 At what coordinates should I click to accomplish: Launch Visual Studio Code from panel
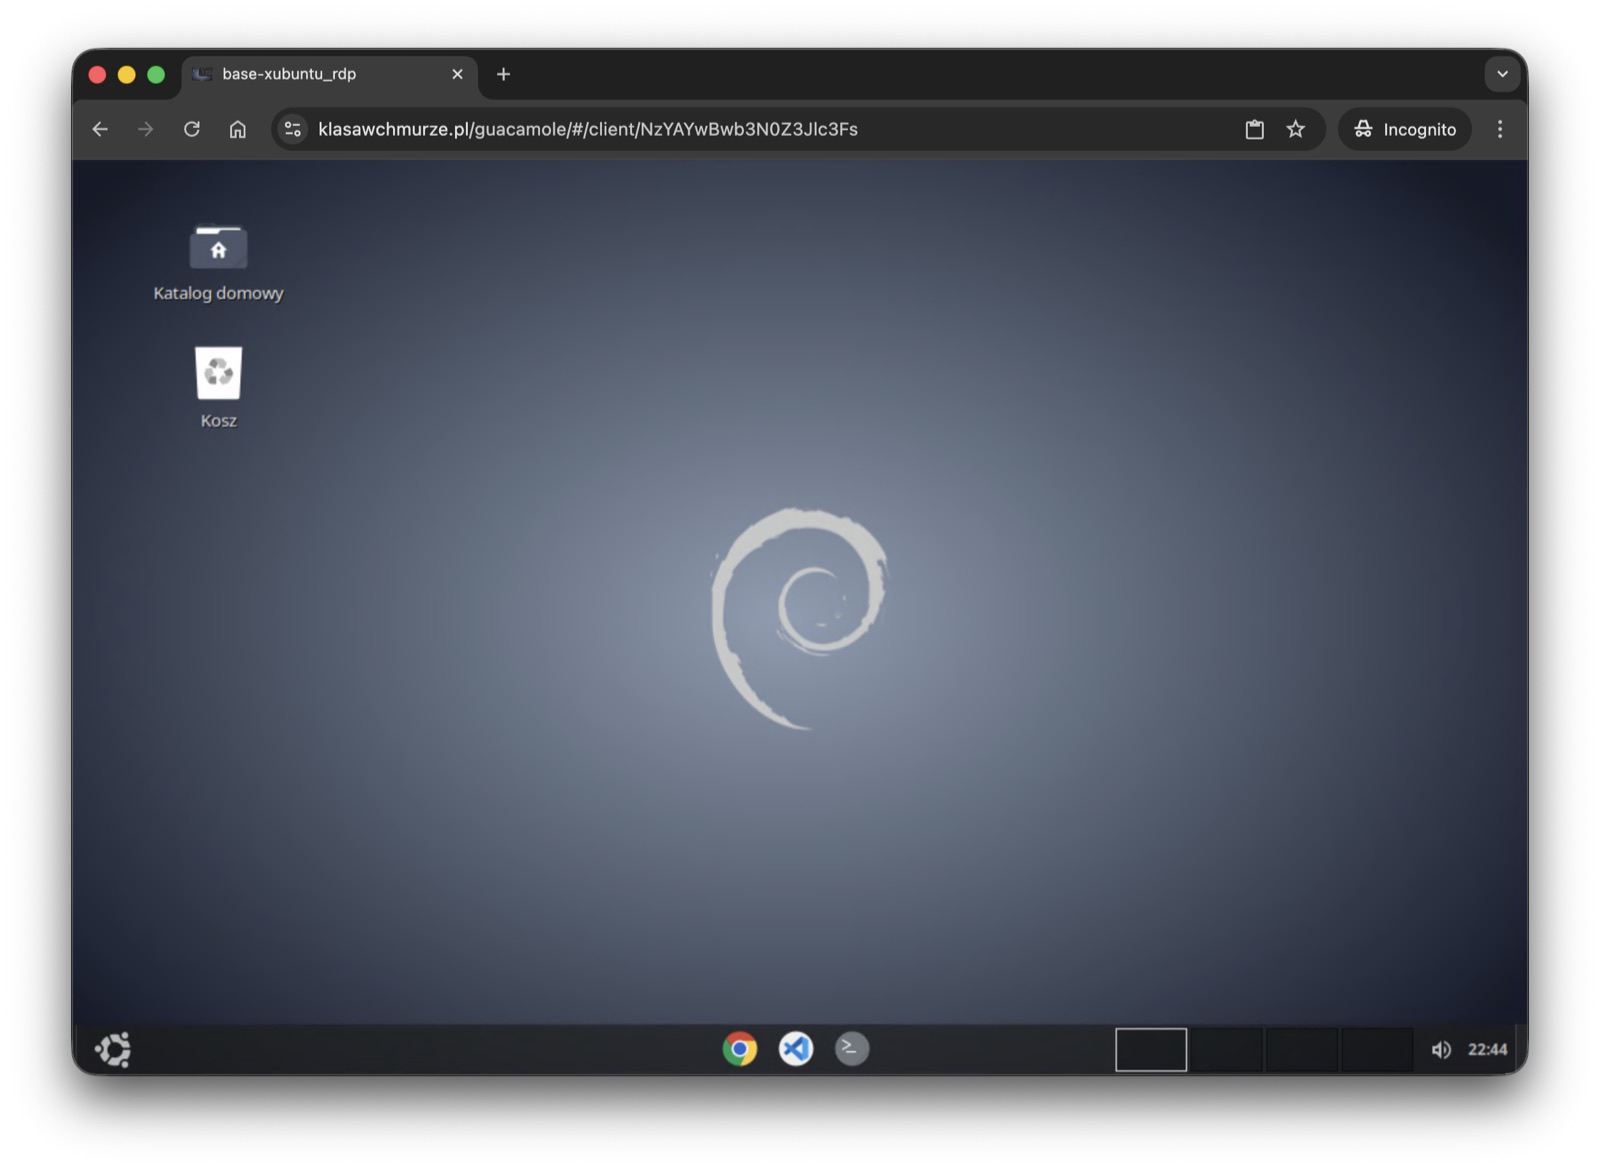796,1048
